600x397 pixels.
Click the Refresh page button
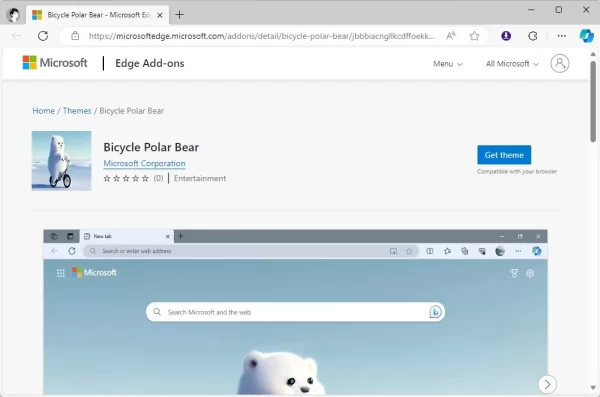[43, 36]
